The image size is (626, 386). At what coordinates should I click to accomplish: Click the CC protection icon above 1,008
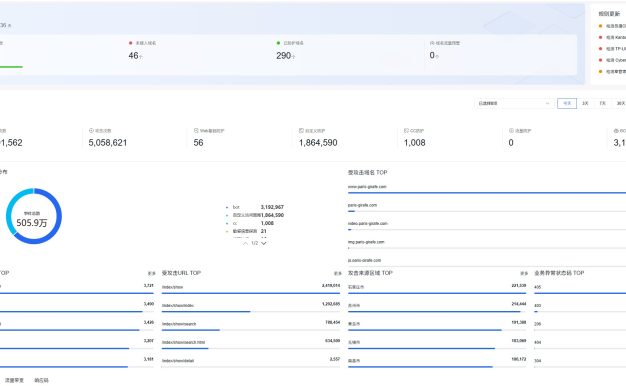pos(406,131)
